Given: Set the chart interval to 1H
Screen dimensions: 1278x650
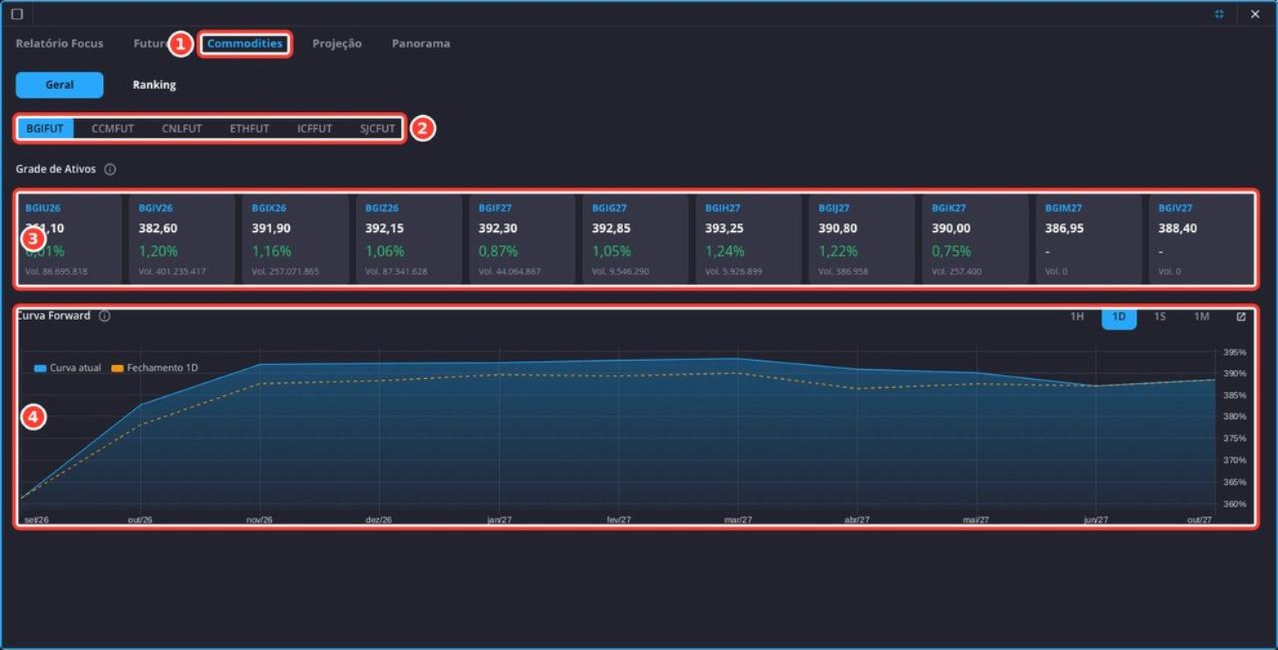Looking at the screenshot, I should pos(1077,317).
